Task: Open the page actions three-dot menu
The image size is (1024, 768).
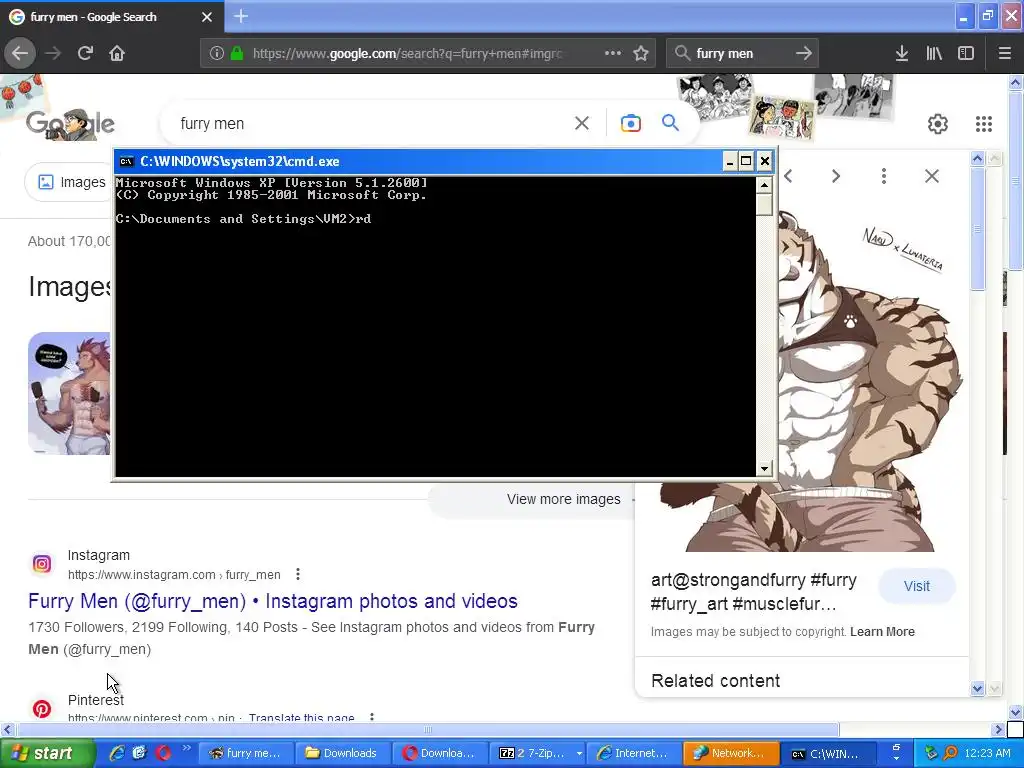Action: [613, 53]
